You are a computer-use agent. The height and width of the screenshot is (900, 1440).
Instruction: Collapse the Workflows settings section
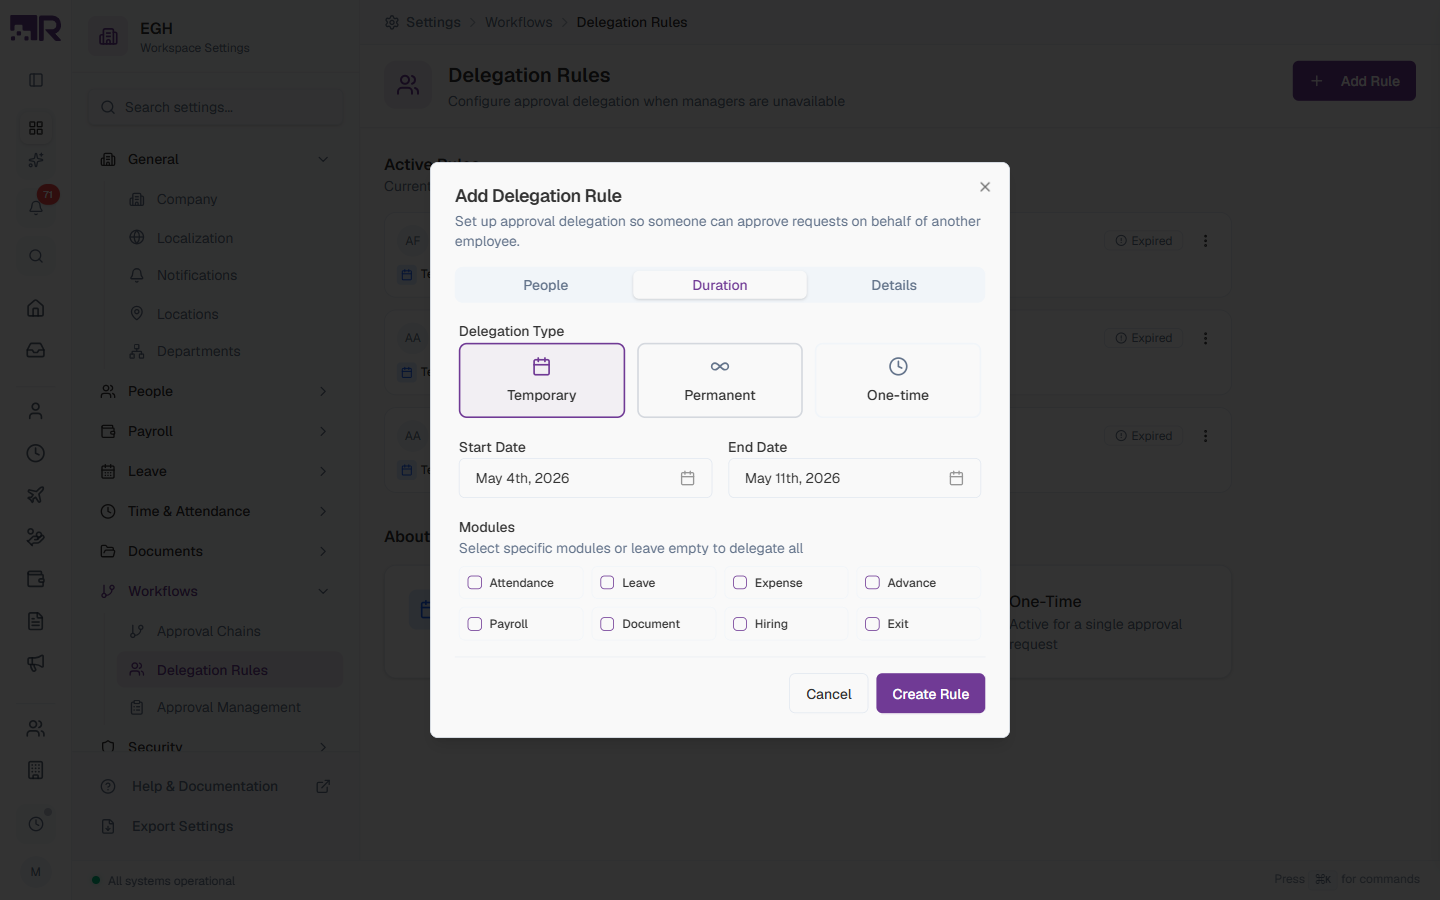point(216,591)
